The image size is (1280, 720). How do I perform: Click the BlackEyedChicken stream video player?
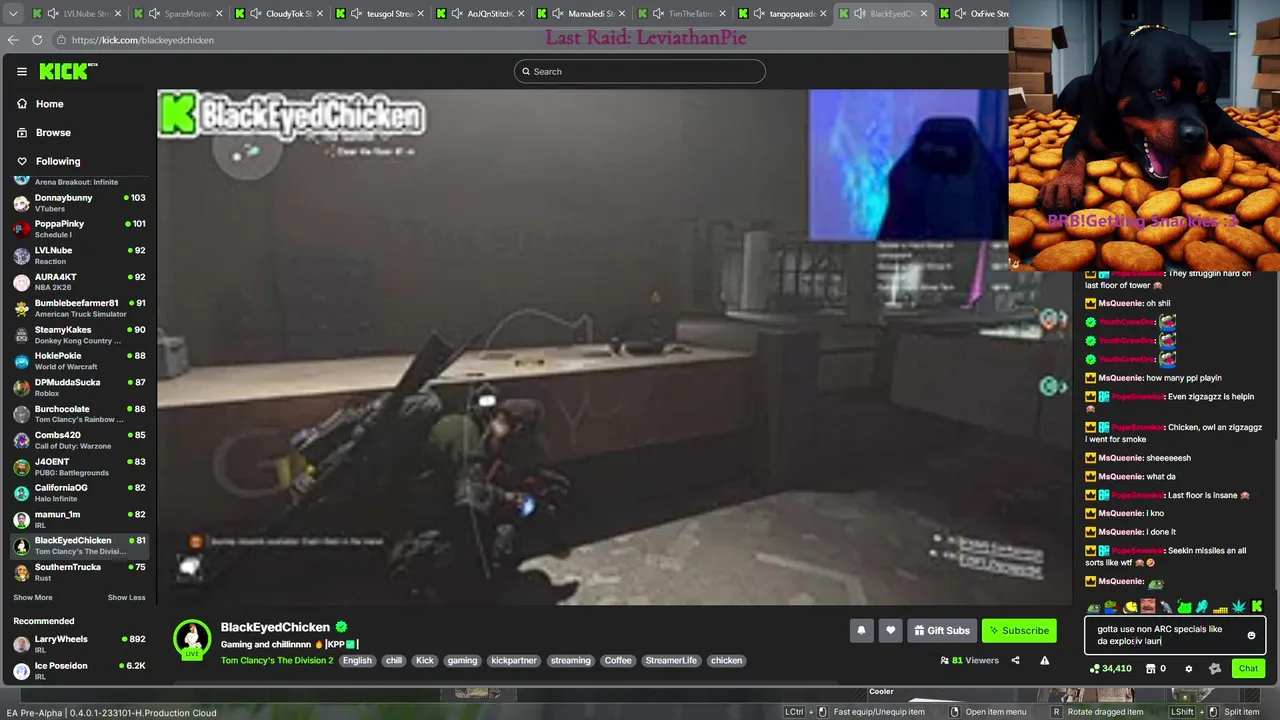615,347
